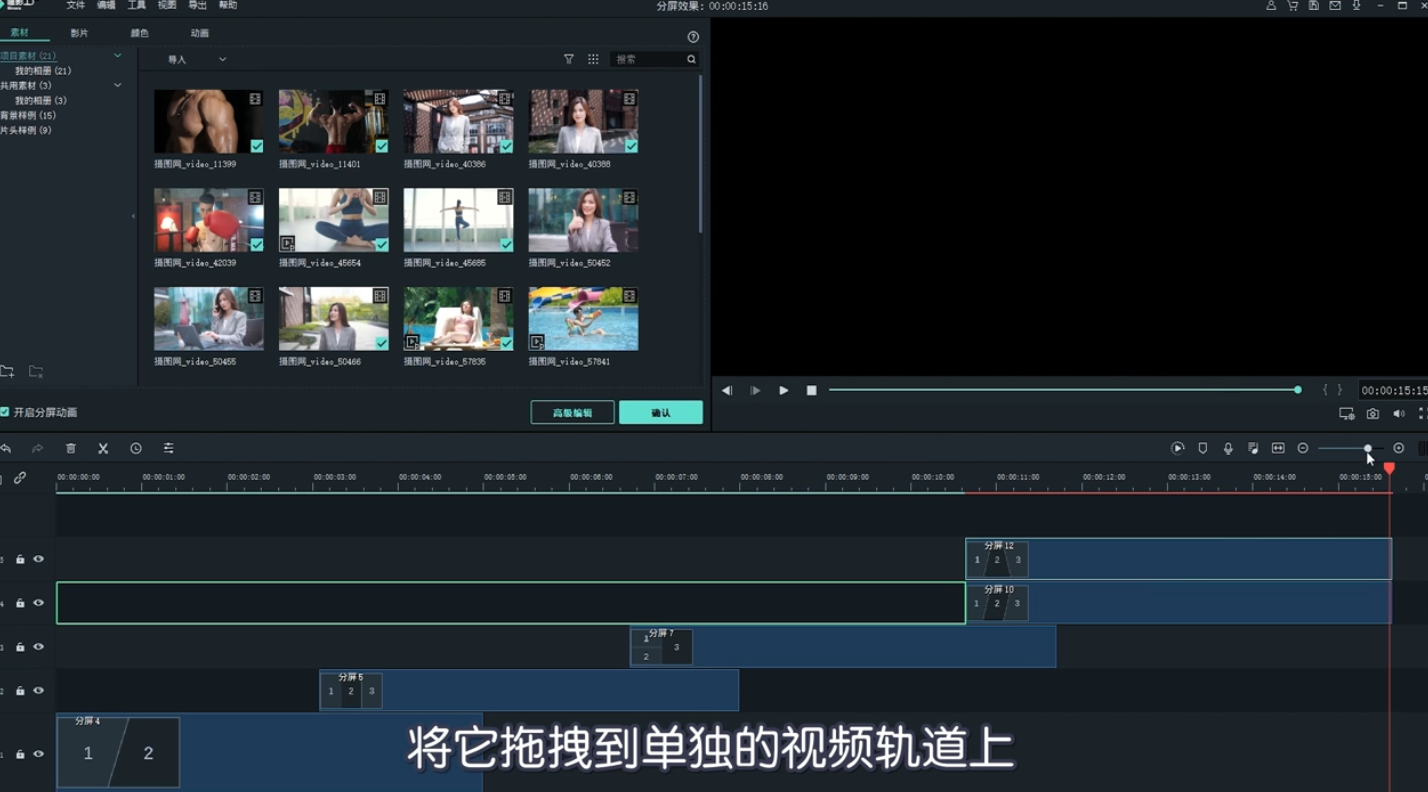Switch view with the grid dots icon
The height and width of the screenshot is (792, 1428).
tap(593, 59)
